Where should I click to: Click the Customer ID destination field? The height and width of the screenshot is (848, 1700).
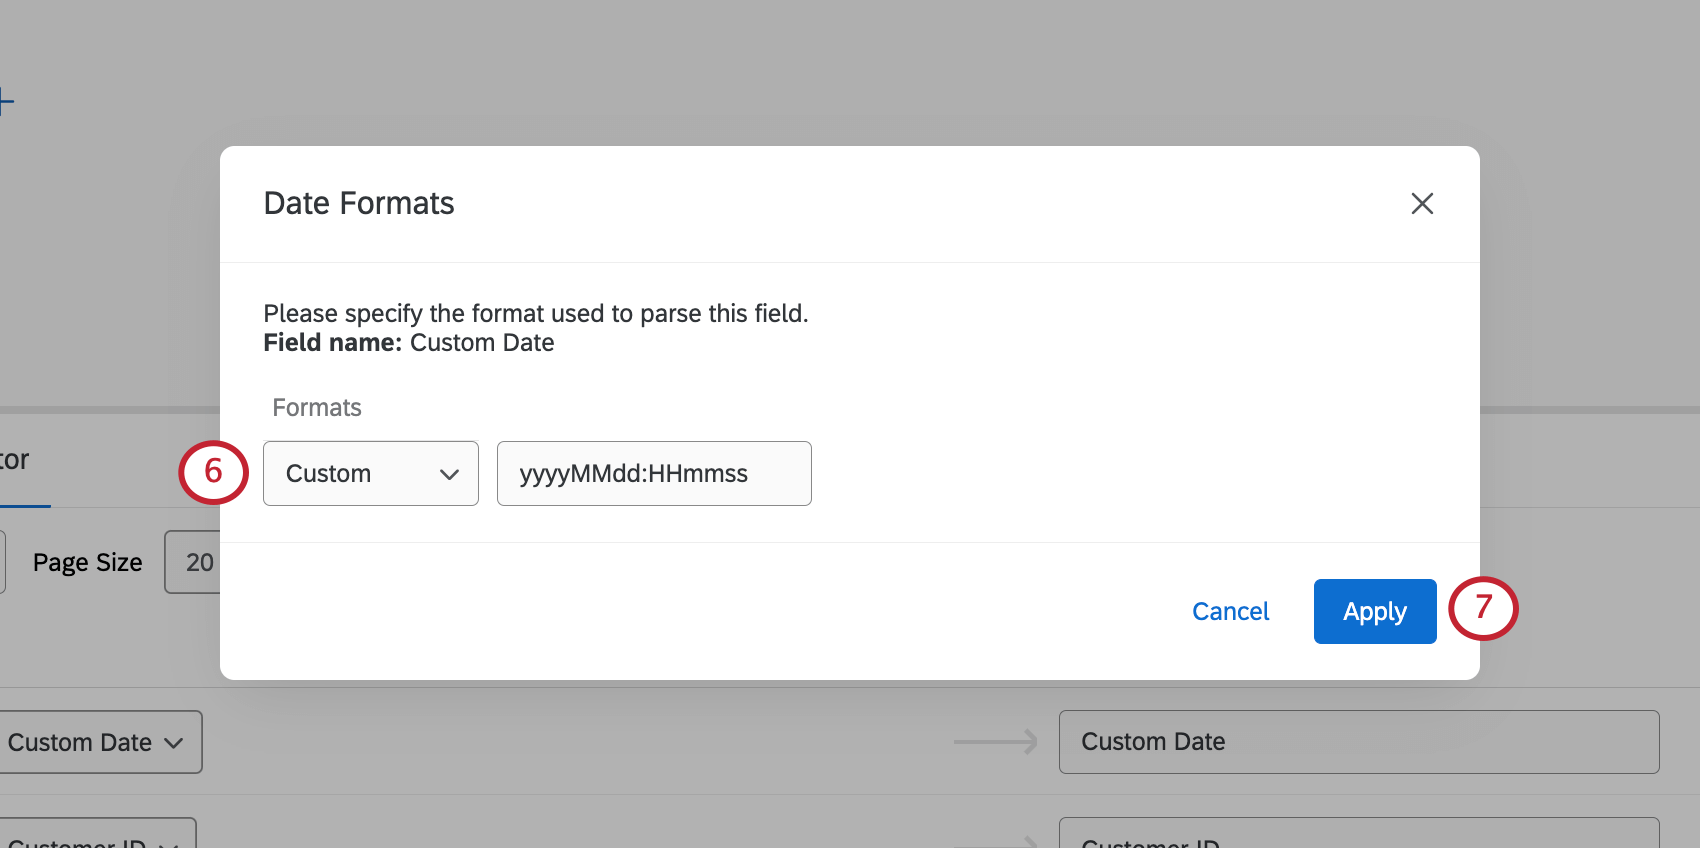1358,838
